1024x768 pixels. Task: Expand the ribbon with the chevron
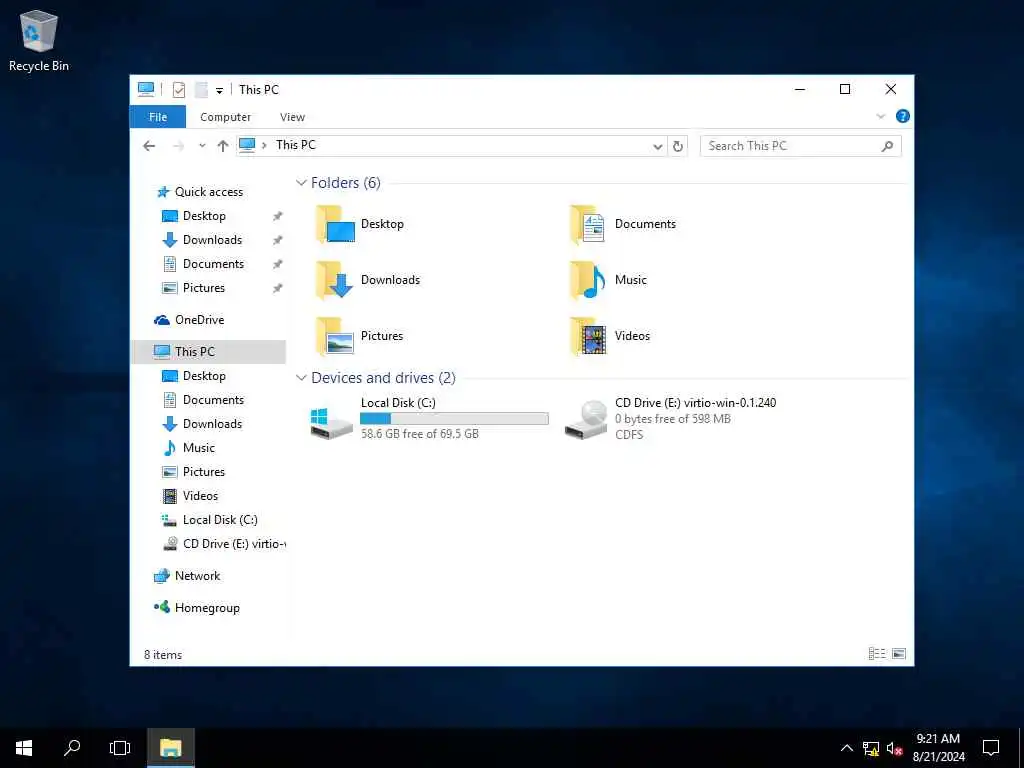880,116
